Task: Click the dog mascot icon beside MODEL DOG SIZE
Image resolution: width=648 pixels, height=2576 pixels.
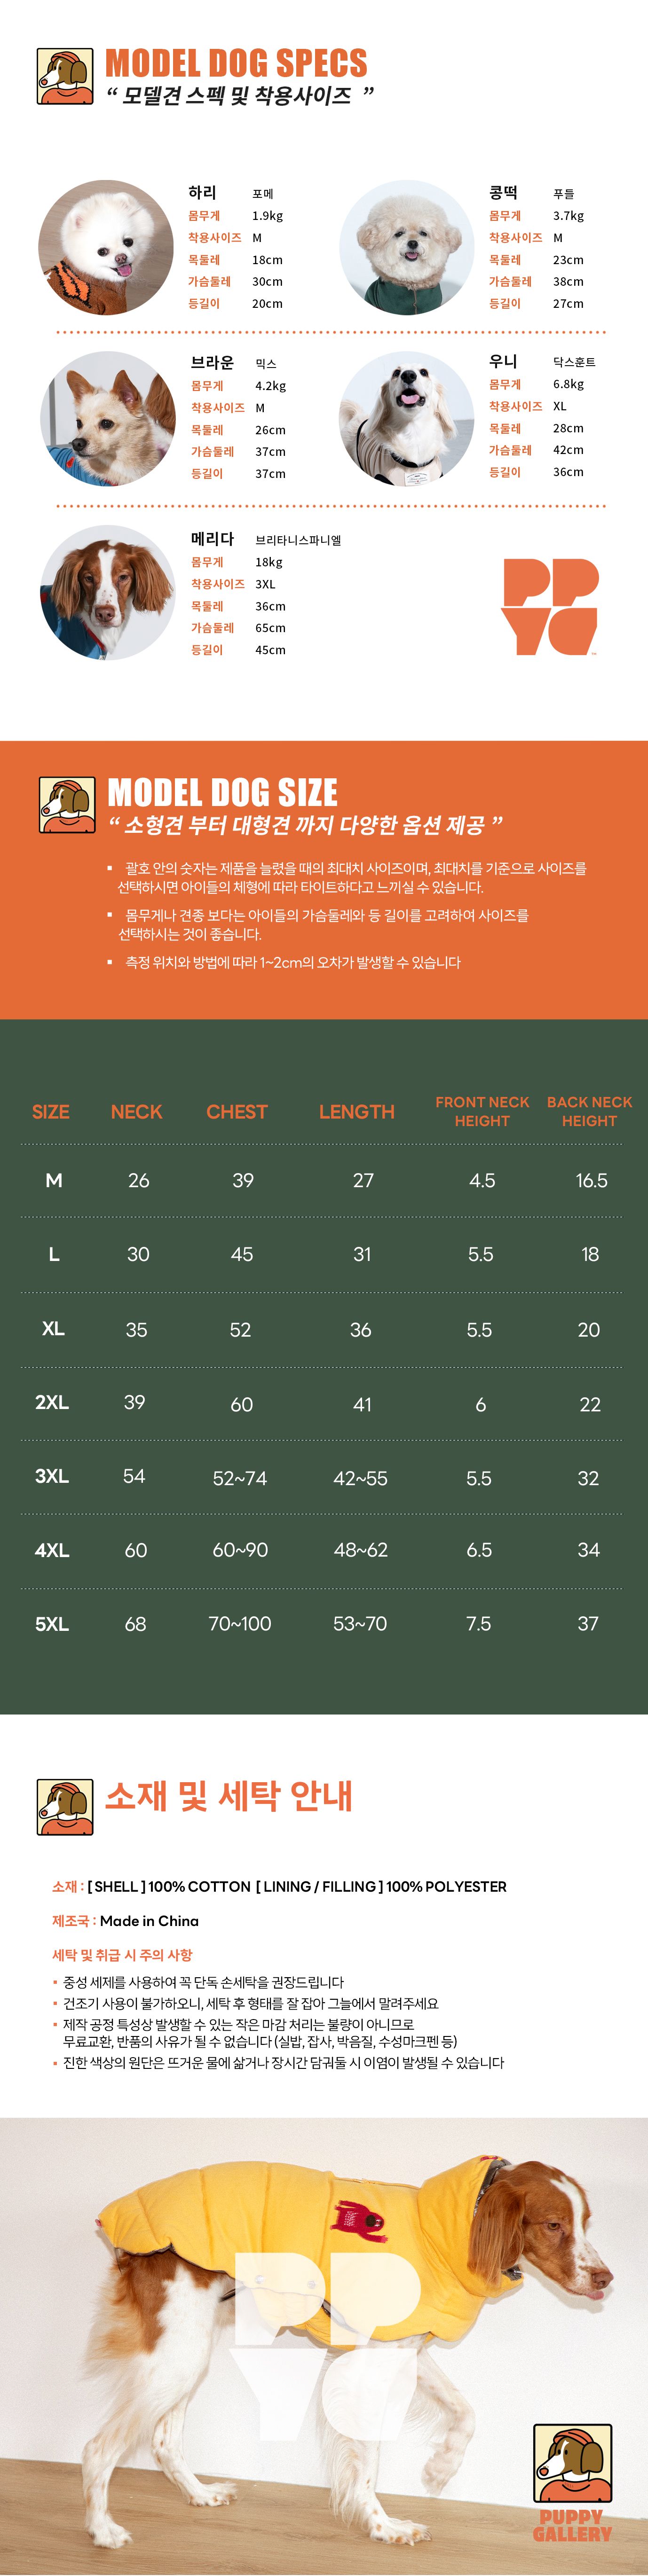Action: (67, 804)
